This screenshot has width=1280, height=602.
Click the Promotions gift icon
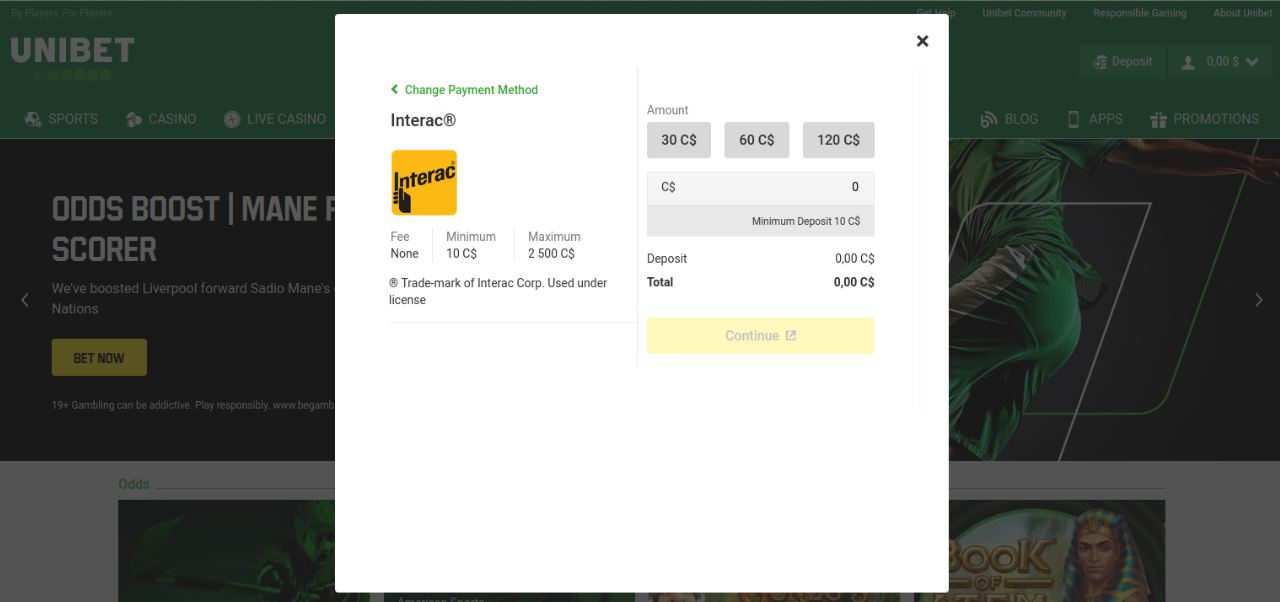[x=1159, y=119]
